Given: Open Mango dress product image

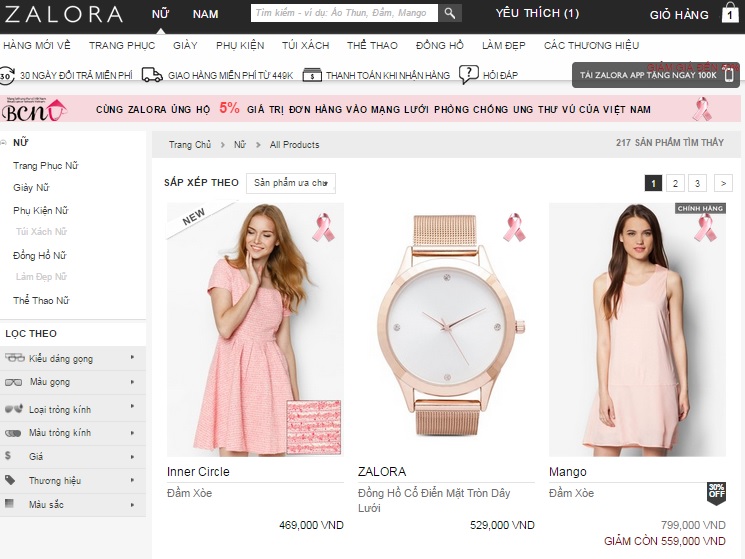Looking at the screenshot, I should point(637,330).
